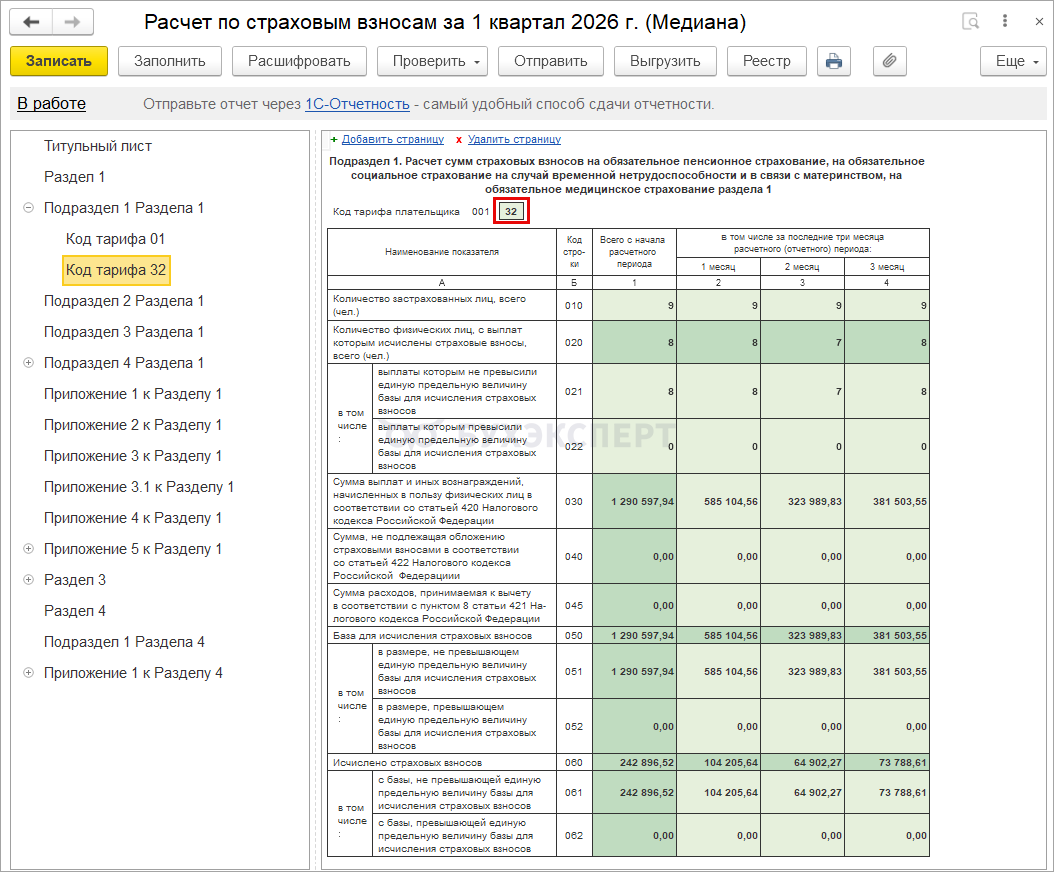1054x872 pixels.
Task: Click the green plus Add page icon
Action: tap(334, 140)
